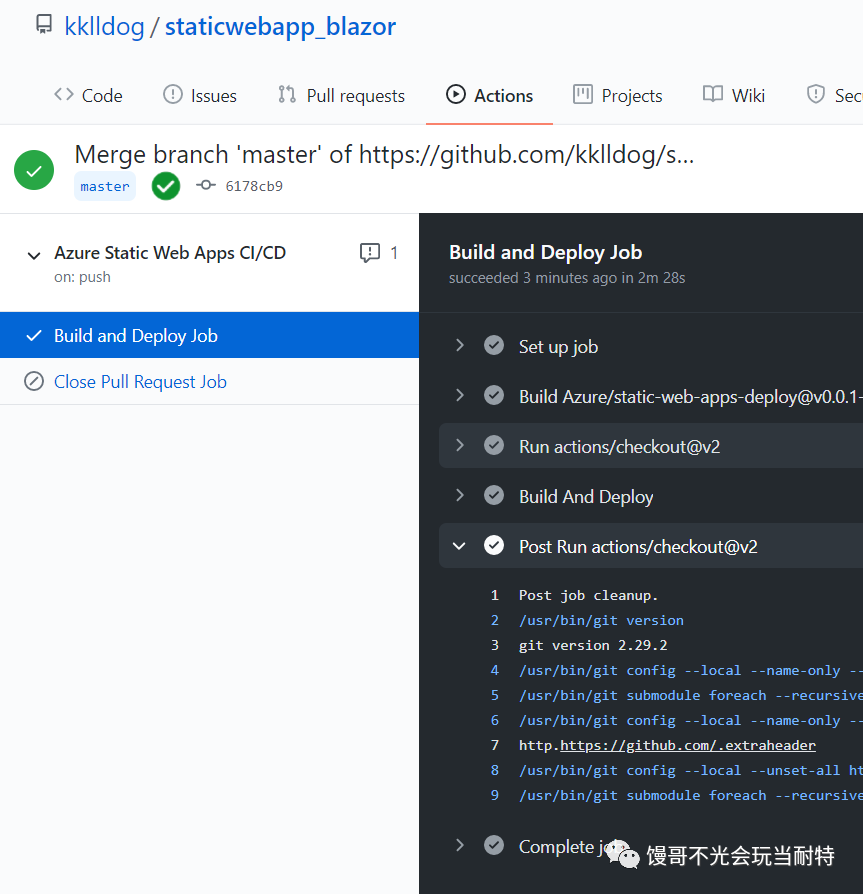
Task: Click the repository icon beside kklldog
Action: tap(44, 25)
